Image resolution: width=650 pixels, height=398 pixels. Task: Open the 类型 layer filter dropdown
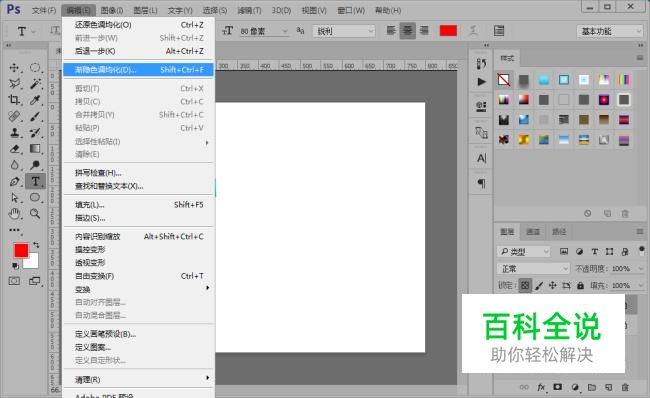tap(524, 252)
